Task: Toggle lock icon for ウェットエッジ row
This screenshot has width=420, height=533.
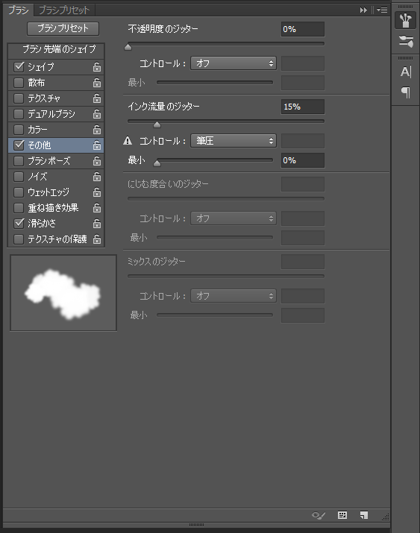Action: pos(97,192)
